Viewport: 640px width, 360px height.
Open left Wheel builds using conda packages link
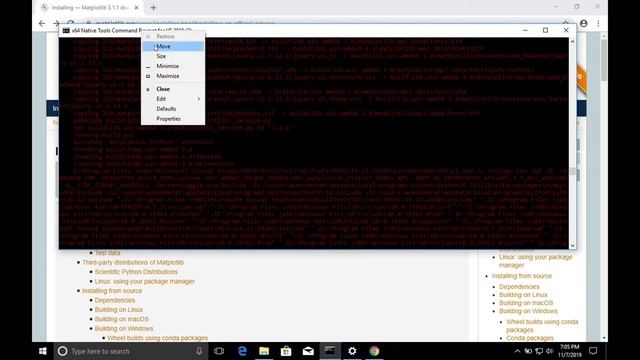(x=158, y=338)
